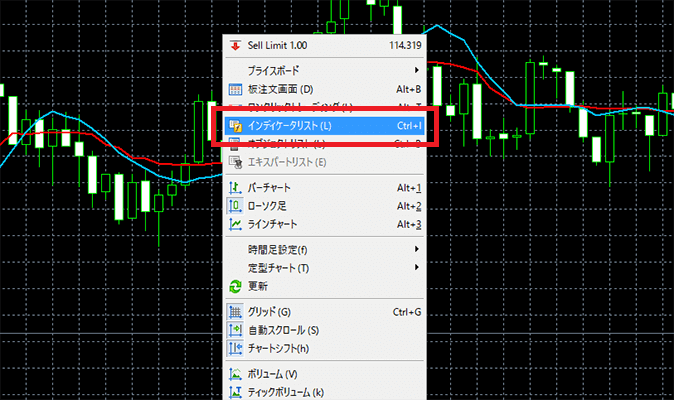The image size is (674, 400).
Task: Click the ローソク足 candlestick icon
Action: point(235,206)
